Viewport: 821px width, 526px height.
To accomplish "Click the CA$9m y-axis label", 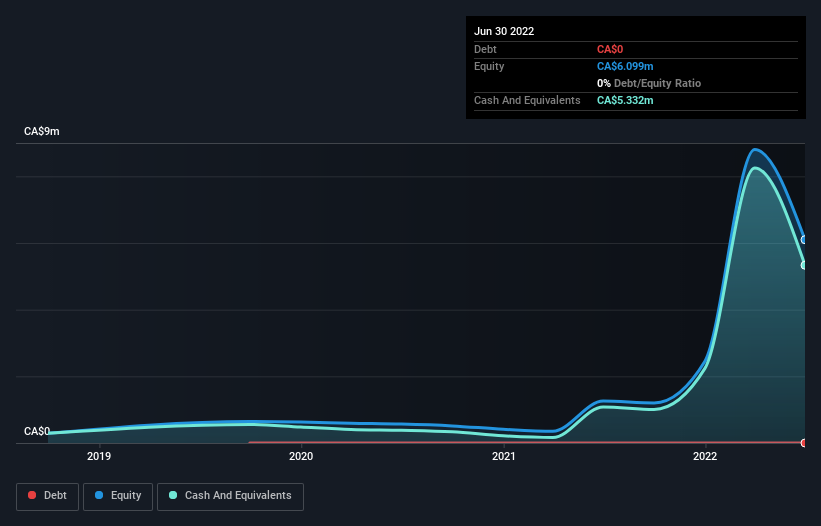I will pyautogui.click(x=42, y=131).
